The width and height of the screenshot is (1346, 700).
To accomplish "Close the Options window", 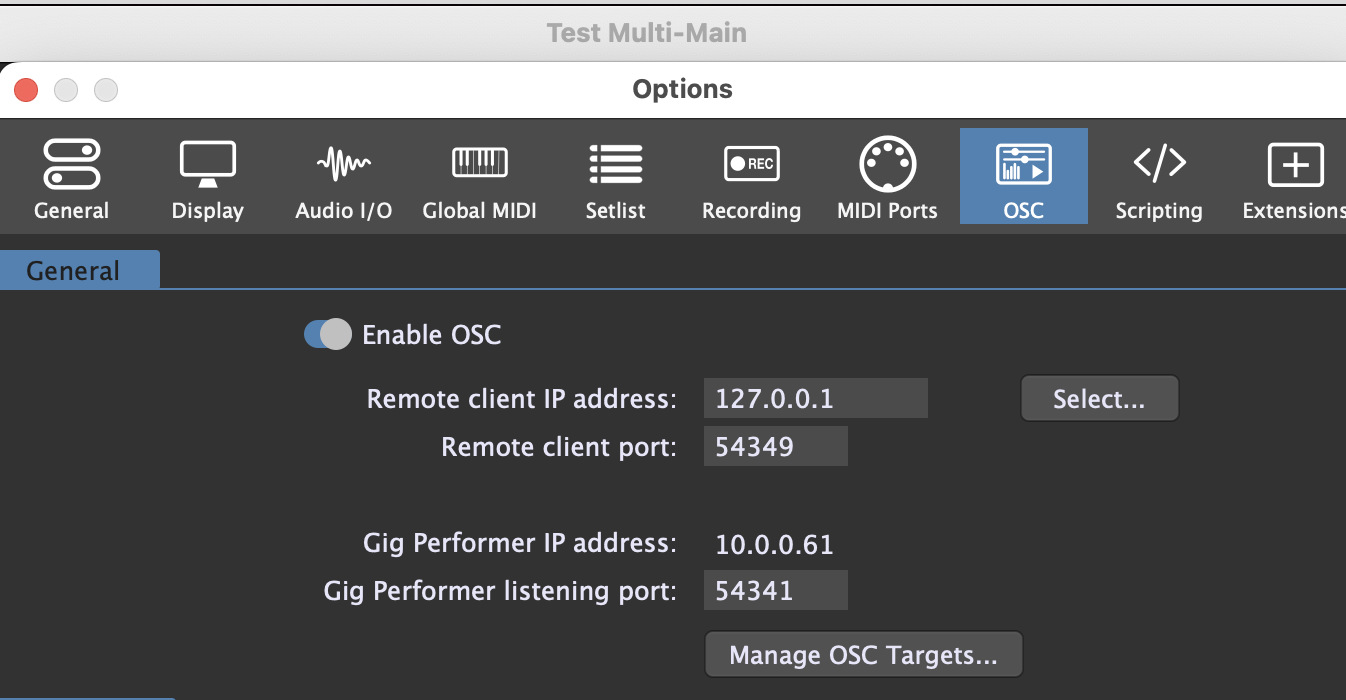I will 26,90.
